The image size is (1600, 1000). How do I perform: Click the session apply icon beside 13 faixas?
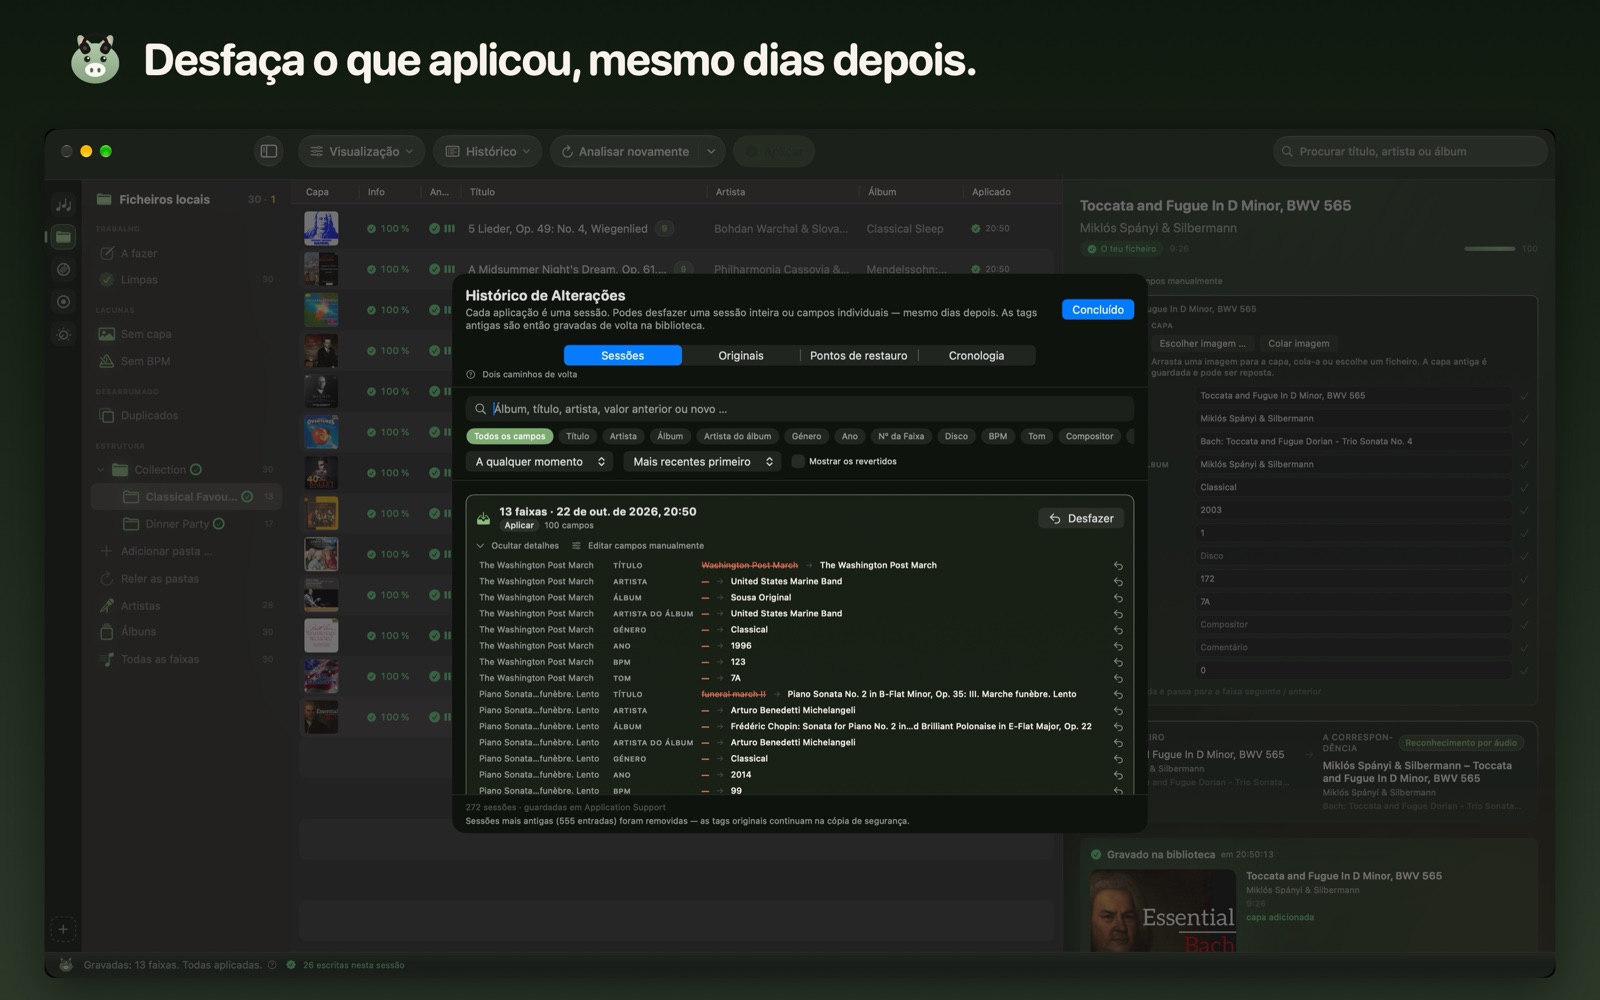pyautogui.click(x=483, y=518)
